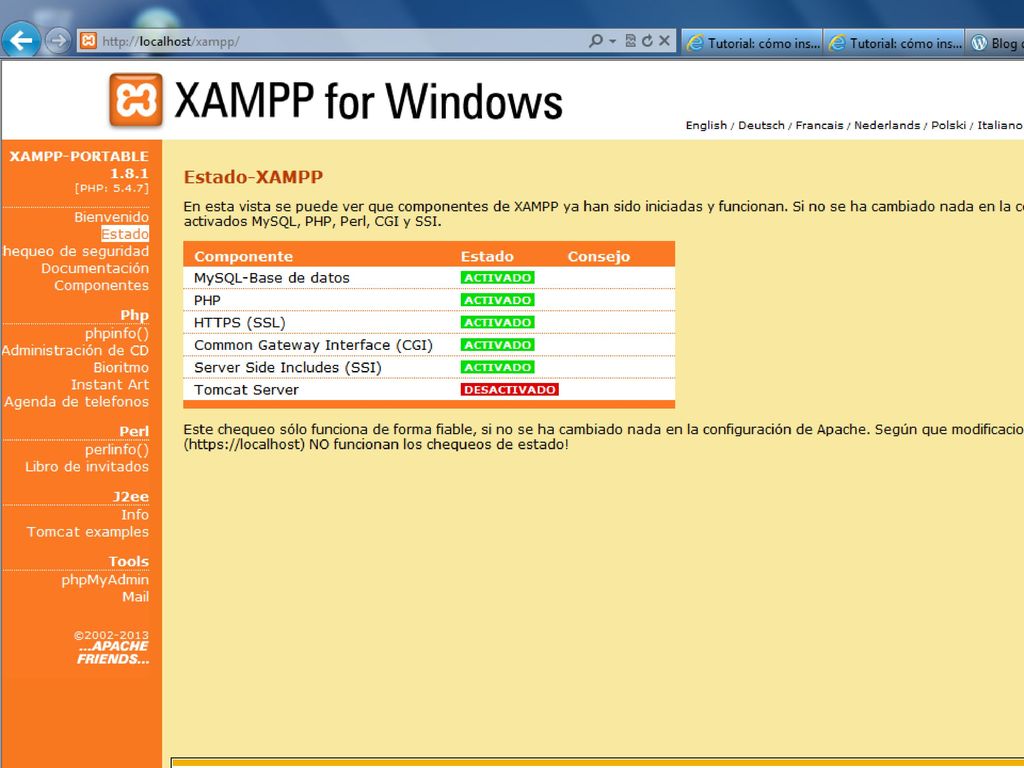Screen dimensions: 1024x768
Task: Click Estado column header in table
Action: click(x=487, y=257)
